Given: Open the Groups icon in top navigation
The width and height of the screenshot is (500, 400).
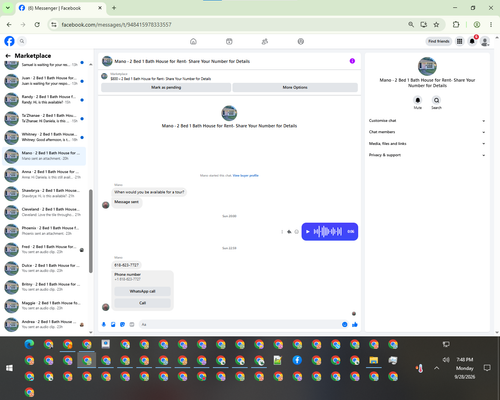Looking at the screenshot, I should 265,41.
